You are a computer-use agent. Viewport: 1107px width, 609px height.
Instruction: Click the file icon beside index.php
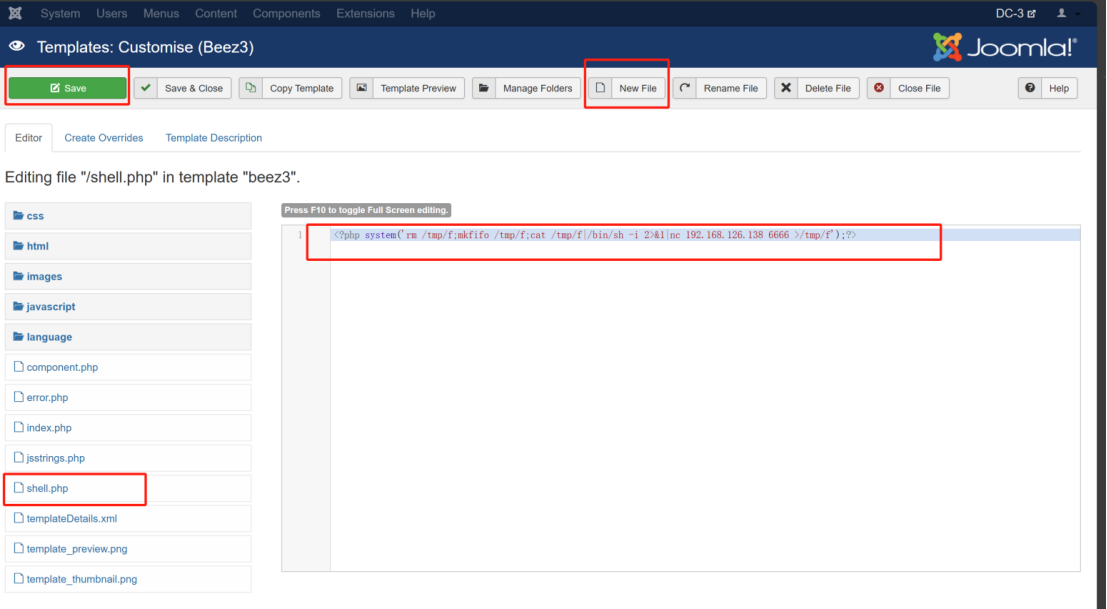click(x=18, y=428)
